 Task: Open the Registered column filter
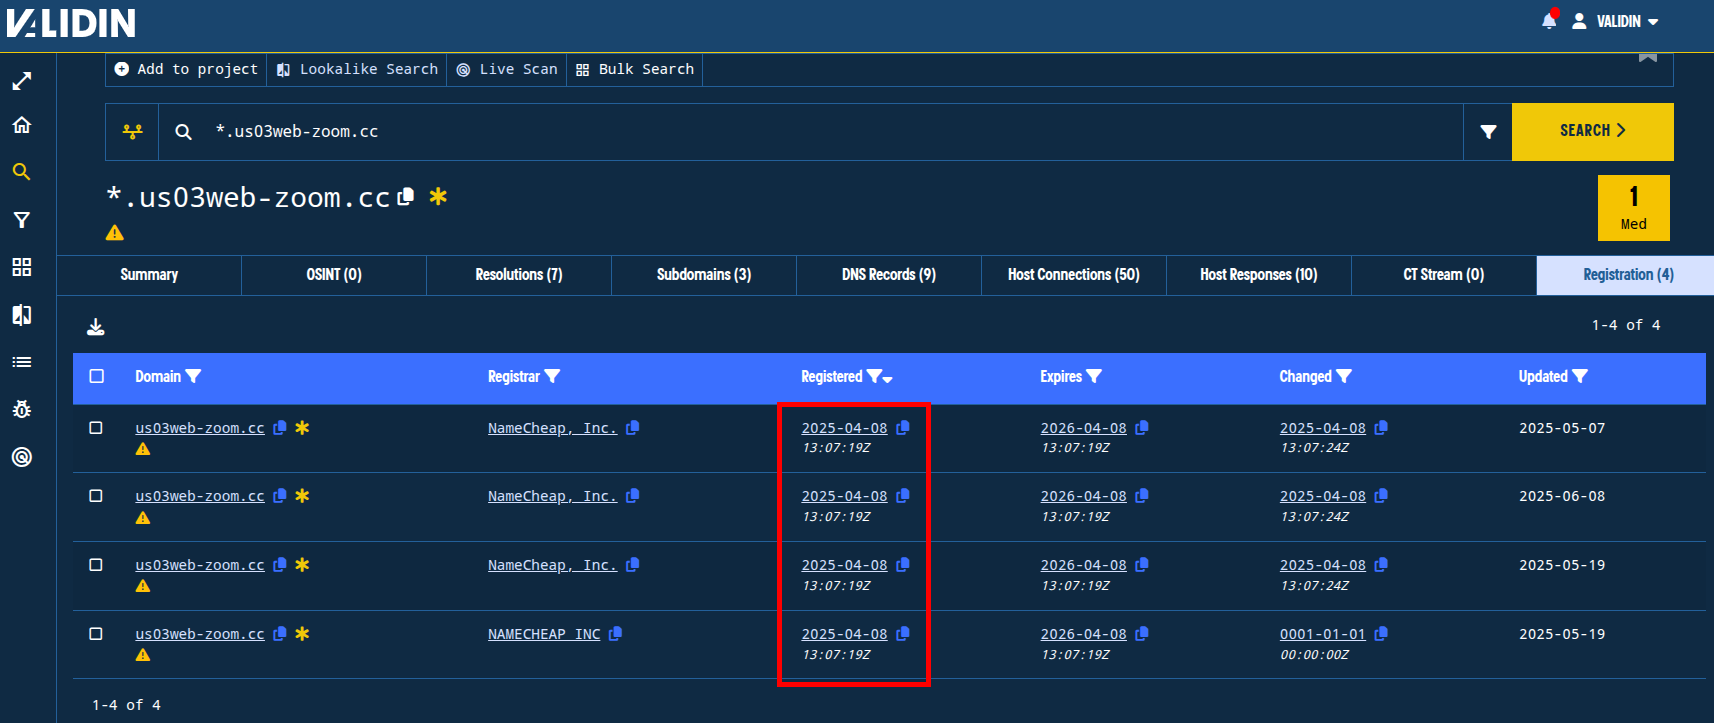click(874, 377)
